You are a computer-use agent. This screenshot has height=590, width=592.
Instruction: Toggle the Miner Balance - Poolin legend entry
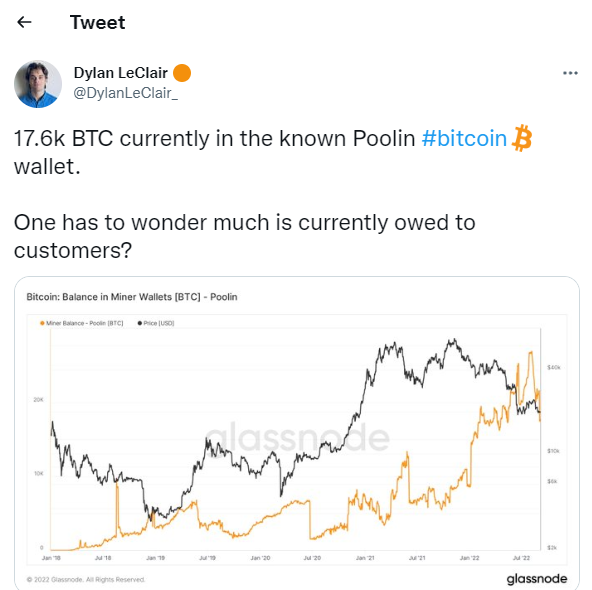pyautogui.click(x=82, y=323)
